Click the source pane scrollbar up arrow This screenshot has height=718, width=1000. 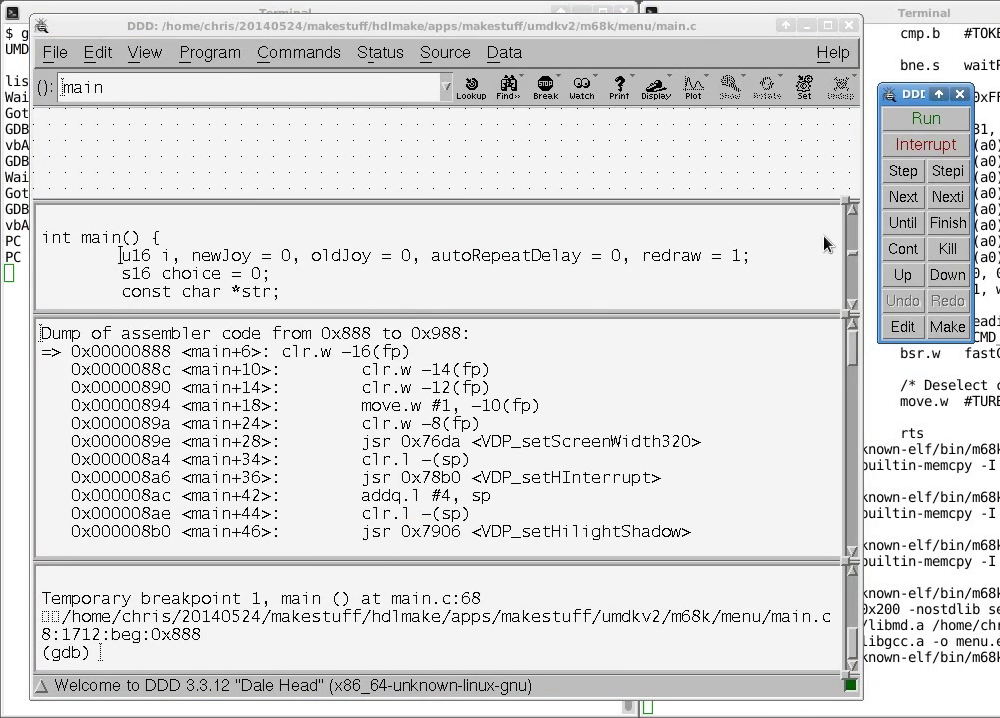(852, 209)
